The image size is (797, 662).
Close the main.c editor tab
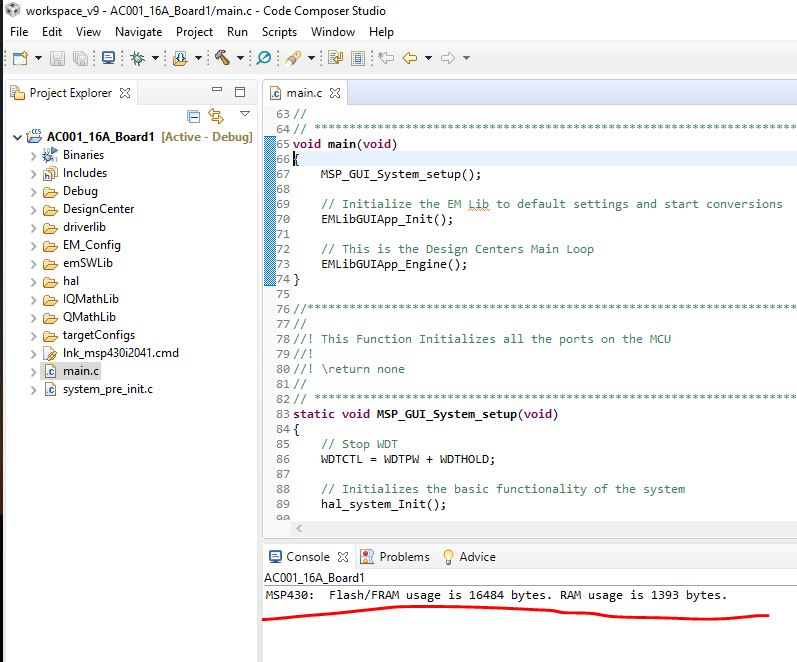pos(335,93)
